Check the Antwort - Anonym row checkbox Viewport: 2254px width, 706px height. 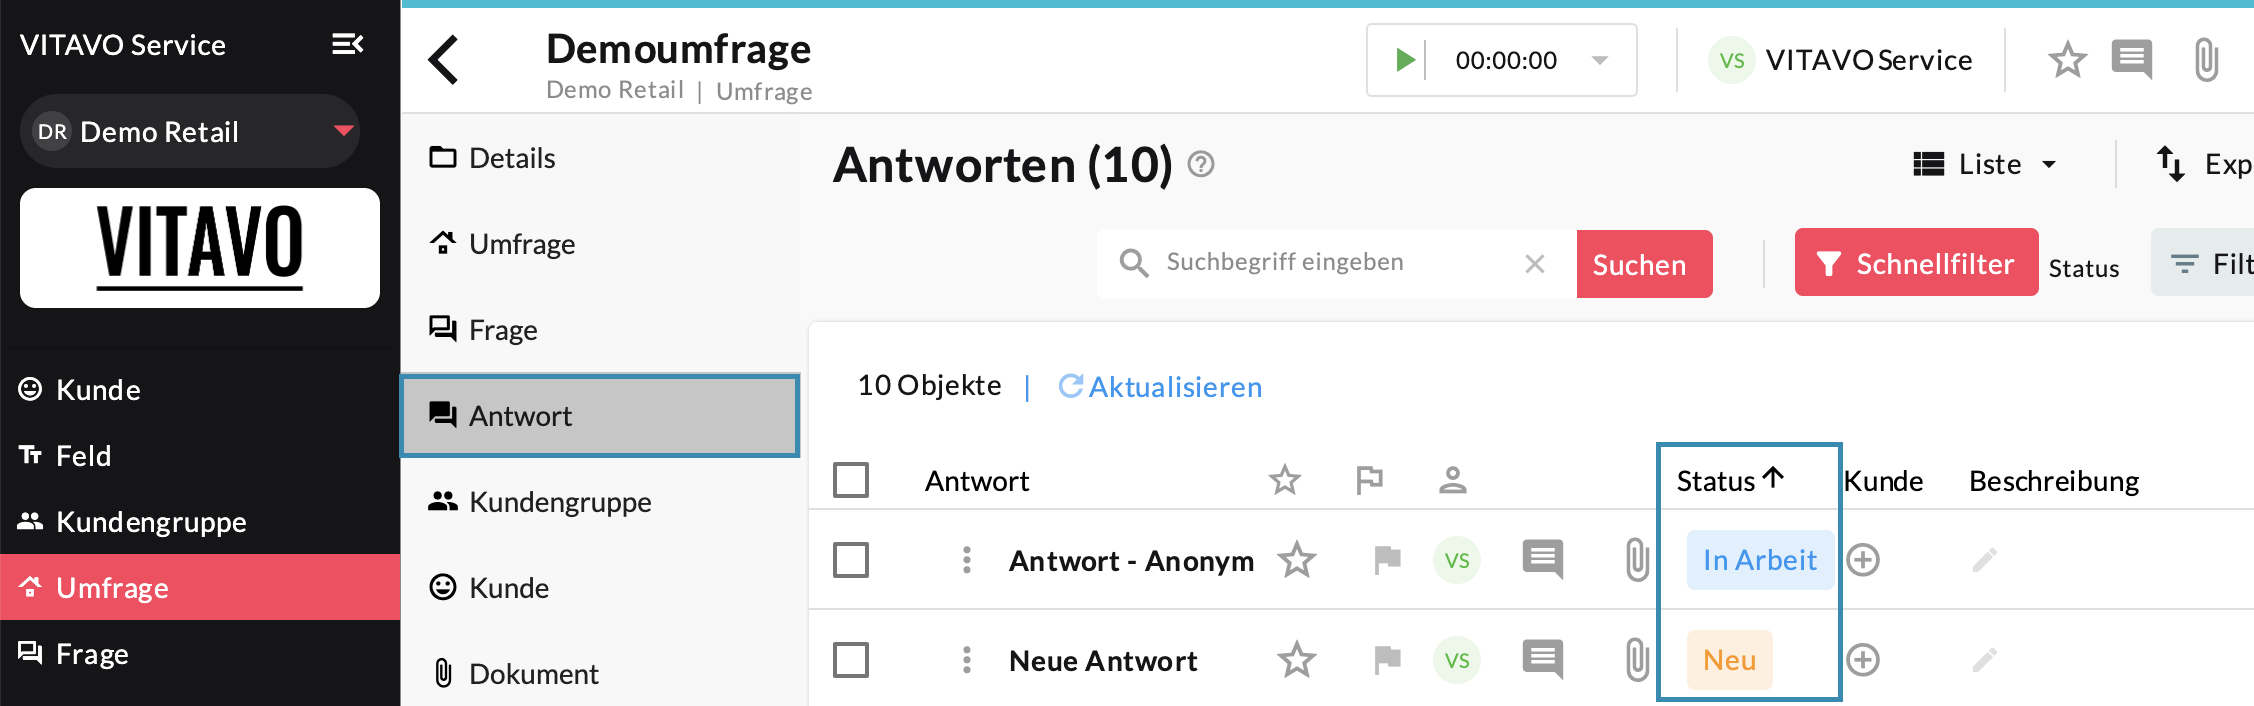coord(851,560)
